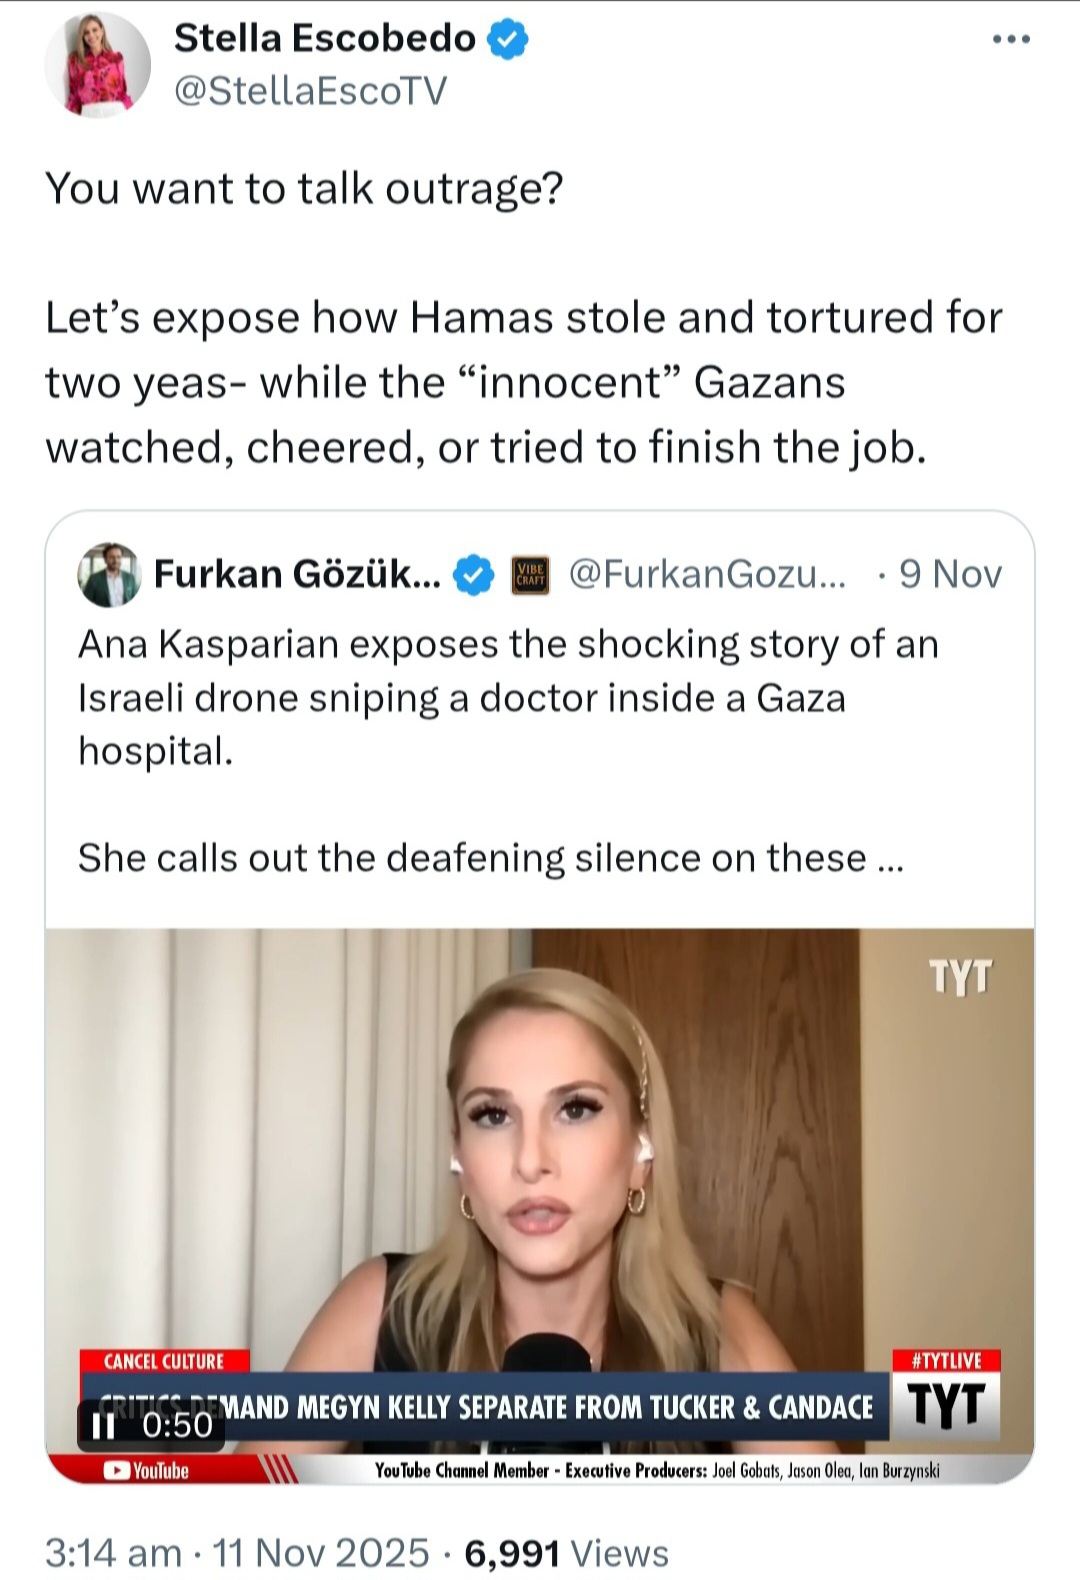Viewport: 1080px width, 1580px height.
Task: Click Stella Escobedo's verified badge
Action: (x=508, y=39)
